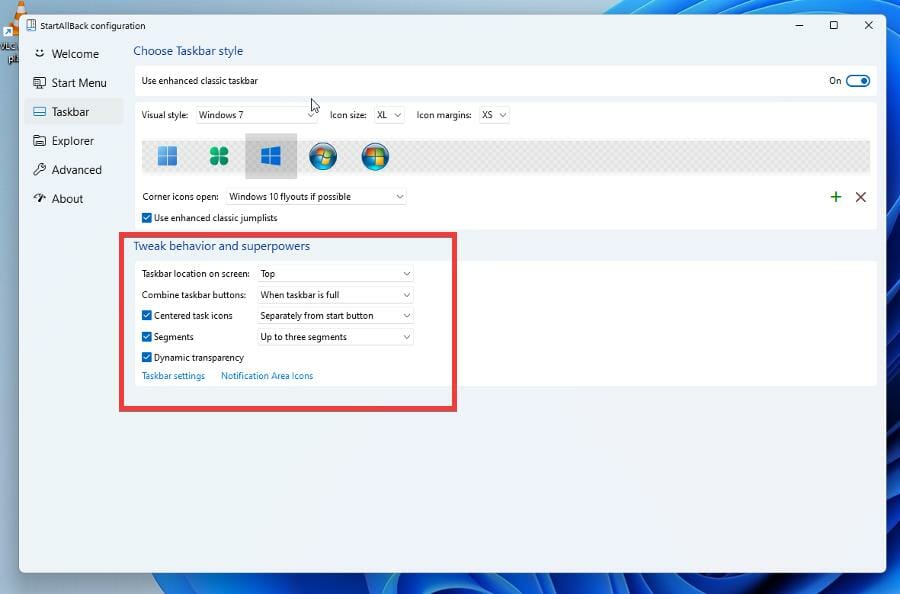The image size is (900, 594).
Task: Open Combine taskbar buttons dropdown
Action: click(335, 294)
